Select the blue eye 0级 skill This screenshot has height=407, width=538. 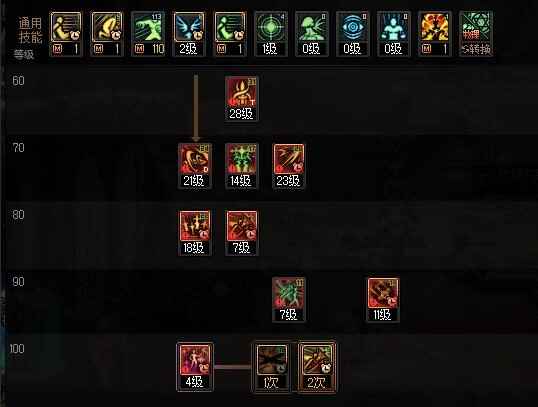[x=352, y=34]
